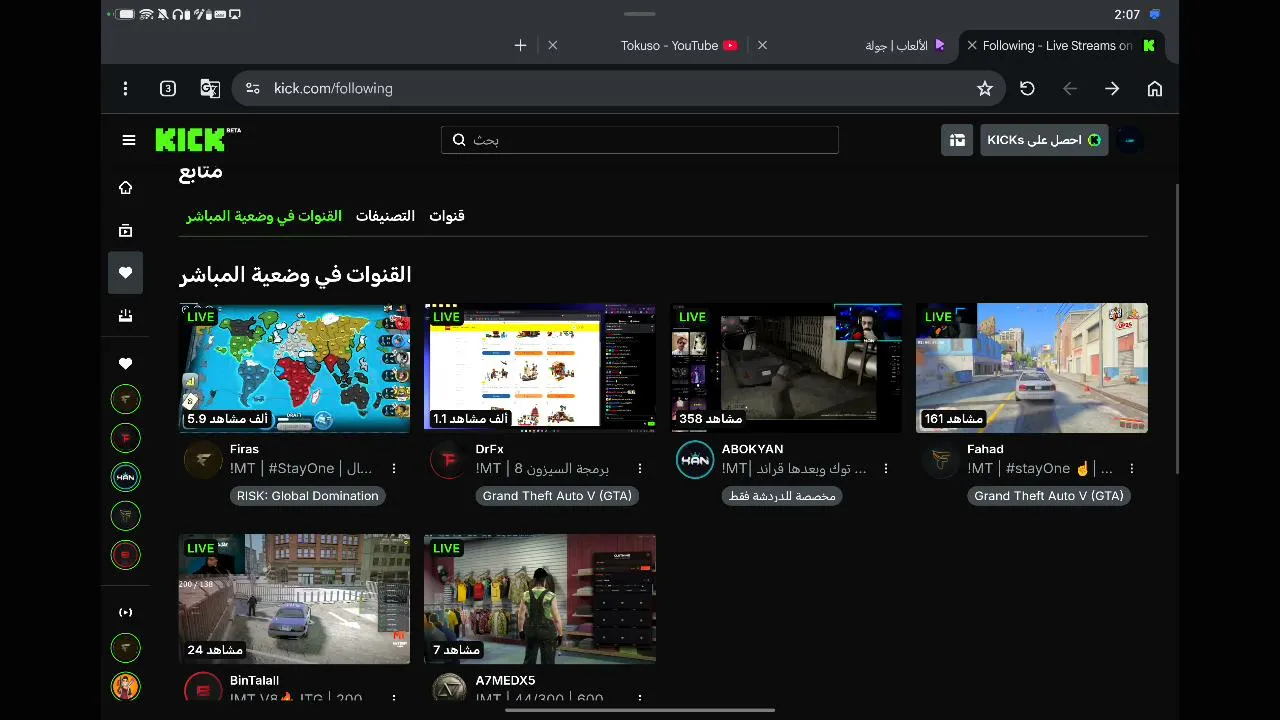This screenshot has width=1280, height=720.
Task: Open the Firas channel name link
Action: pos(244,450)
